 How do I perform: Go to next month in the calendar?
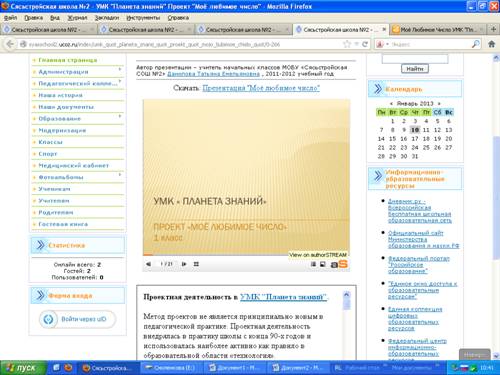click(x=439, y=103)
